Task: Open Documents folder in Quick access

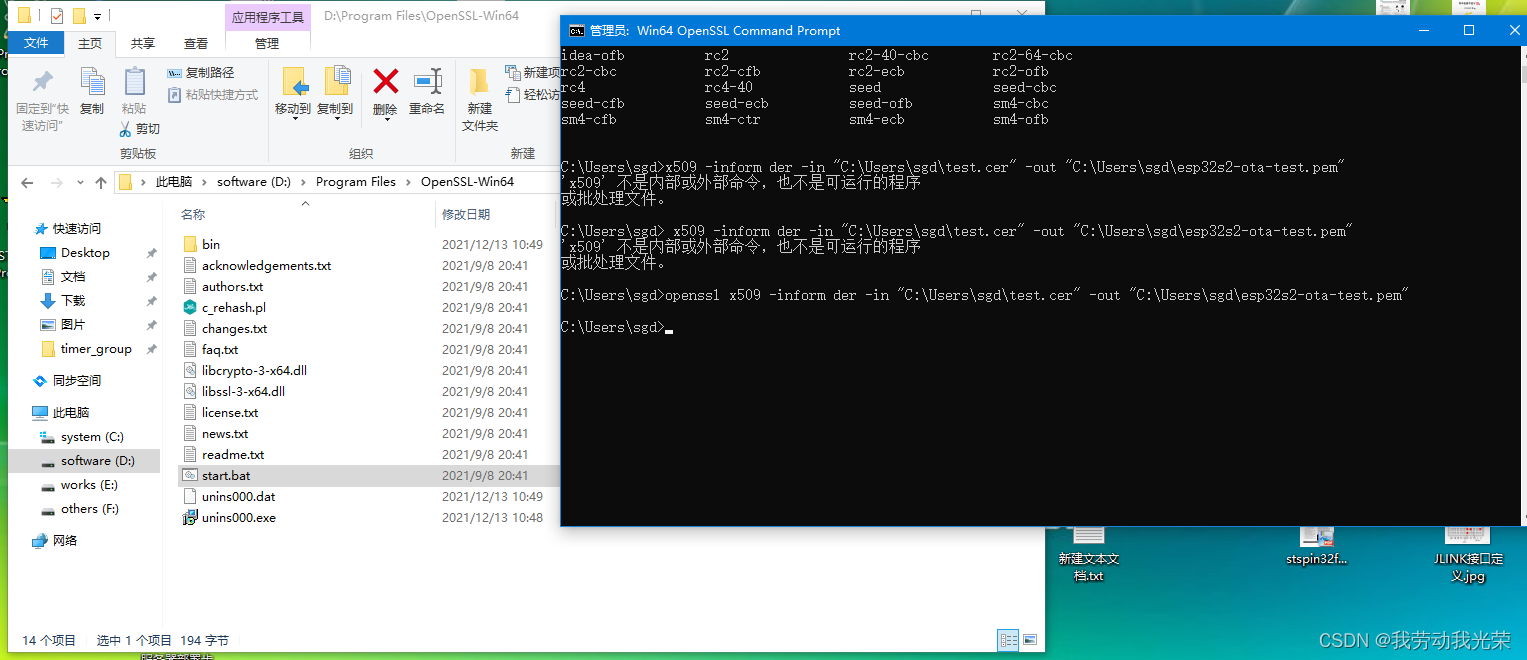Action: pyautogui.click(x=73, y=277)
